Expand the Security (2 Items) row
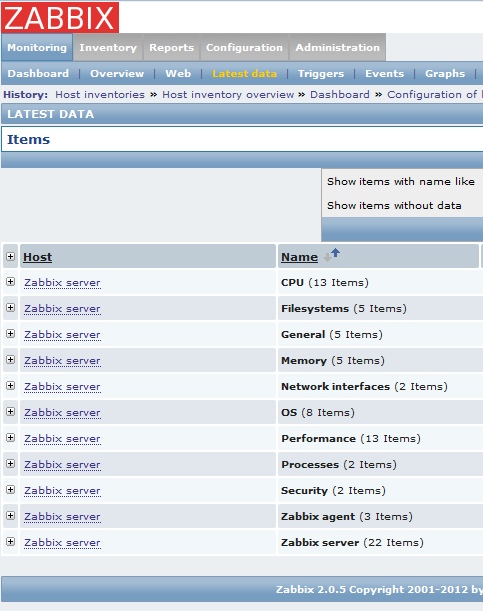483x611 pixels. pos(11,490)
